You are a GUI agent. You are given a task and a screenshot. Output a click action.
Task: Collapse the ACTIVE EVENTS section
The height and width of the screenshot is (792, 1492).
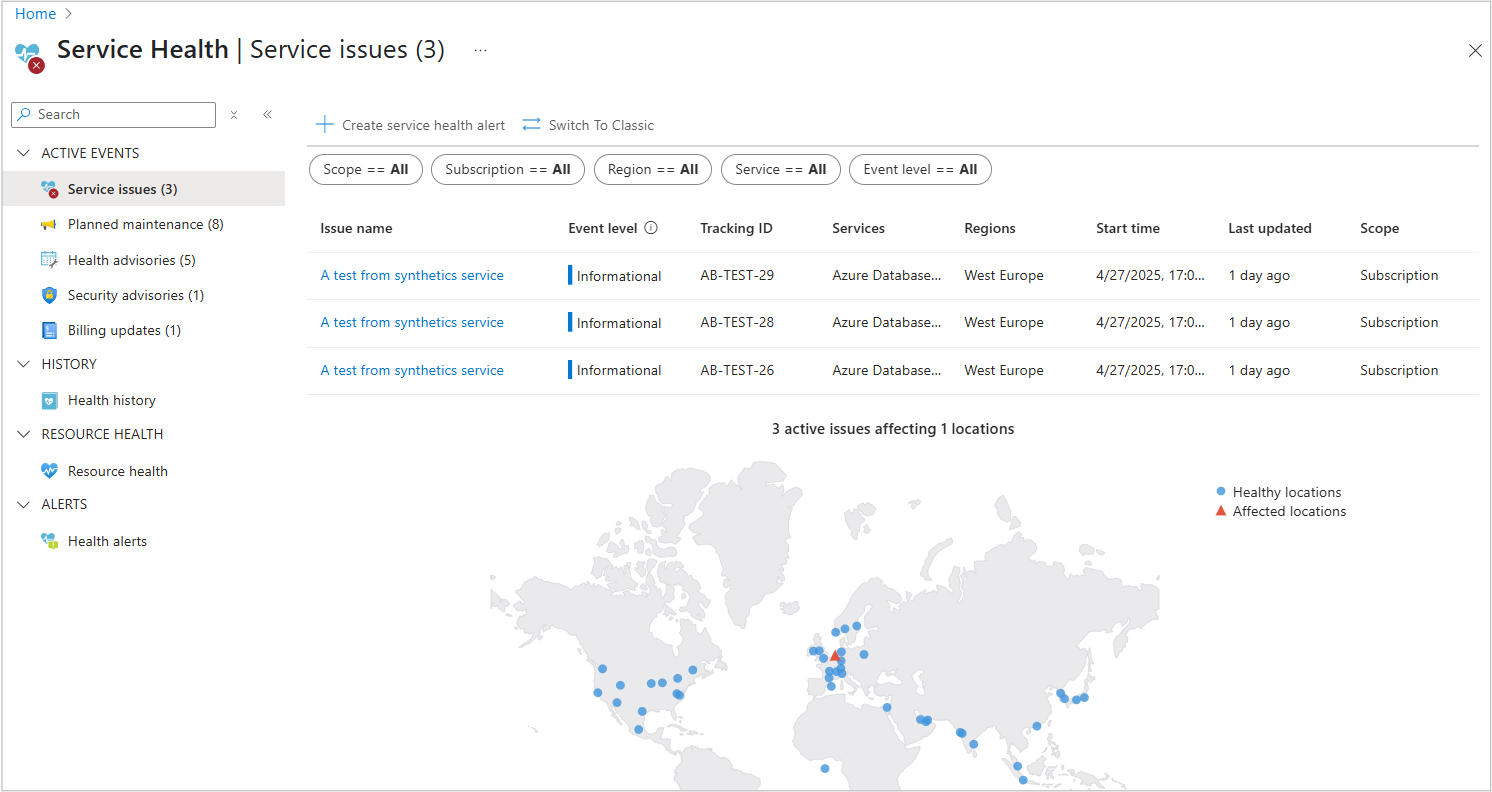pos(24,153)
